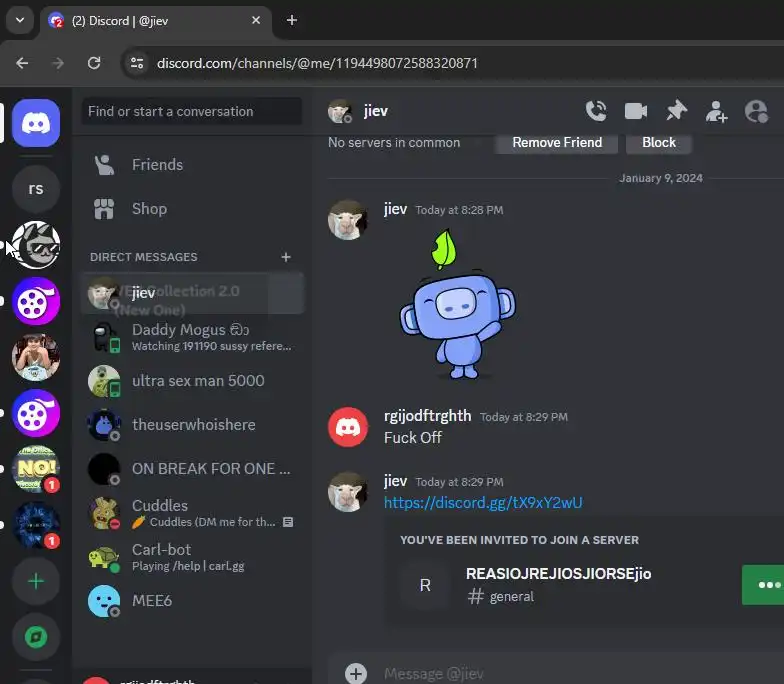784x684 pixels.
Task: Open the Friends page
Action: pyautogui.click(x=192, y=165)
